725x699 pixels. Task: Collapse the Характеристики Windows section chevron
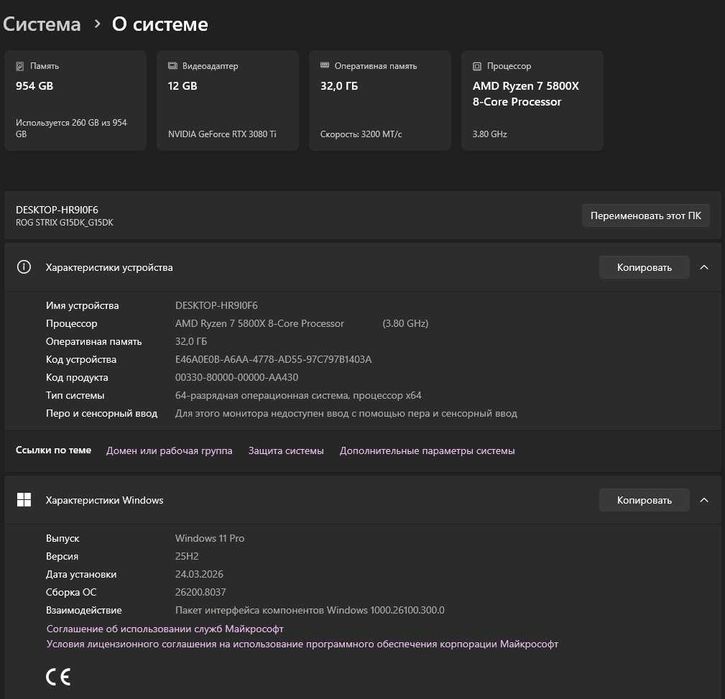[704, 499]
